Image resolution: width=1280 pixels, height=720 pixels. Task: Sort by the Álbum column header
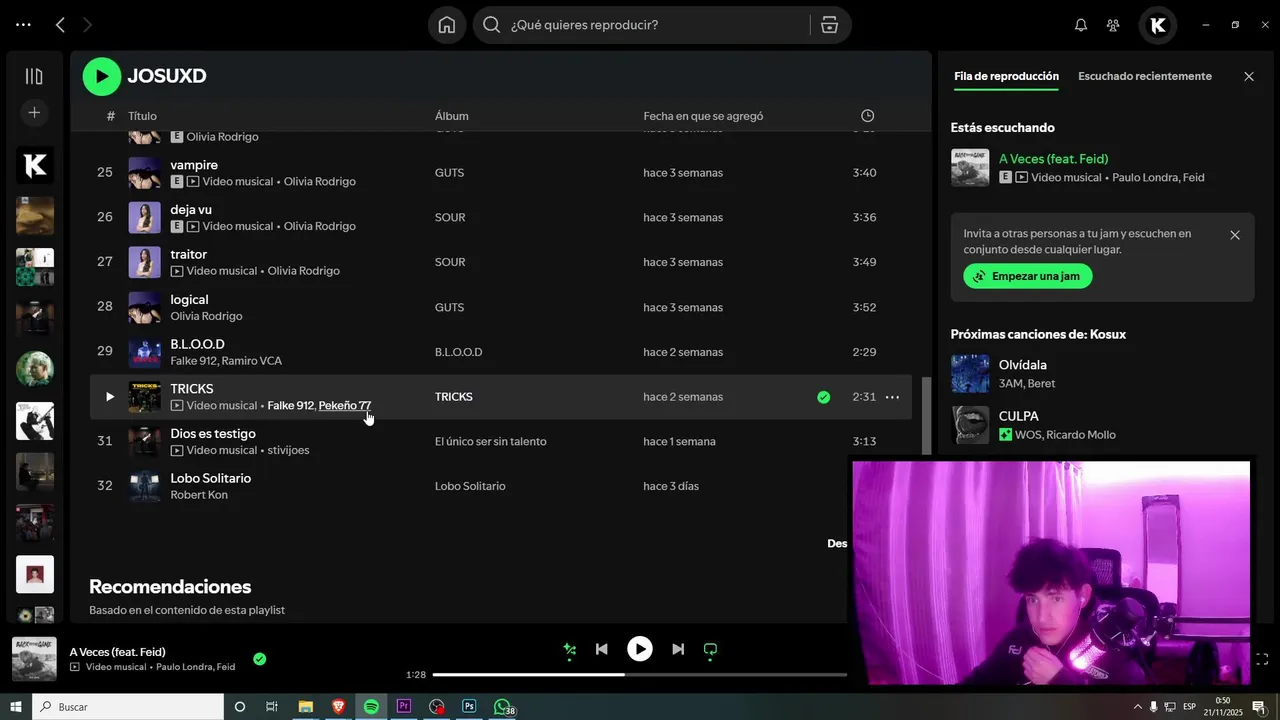(x=452, y=116)
